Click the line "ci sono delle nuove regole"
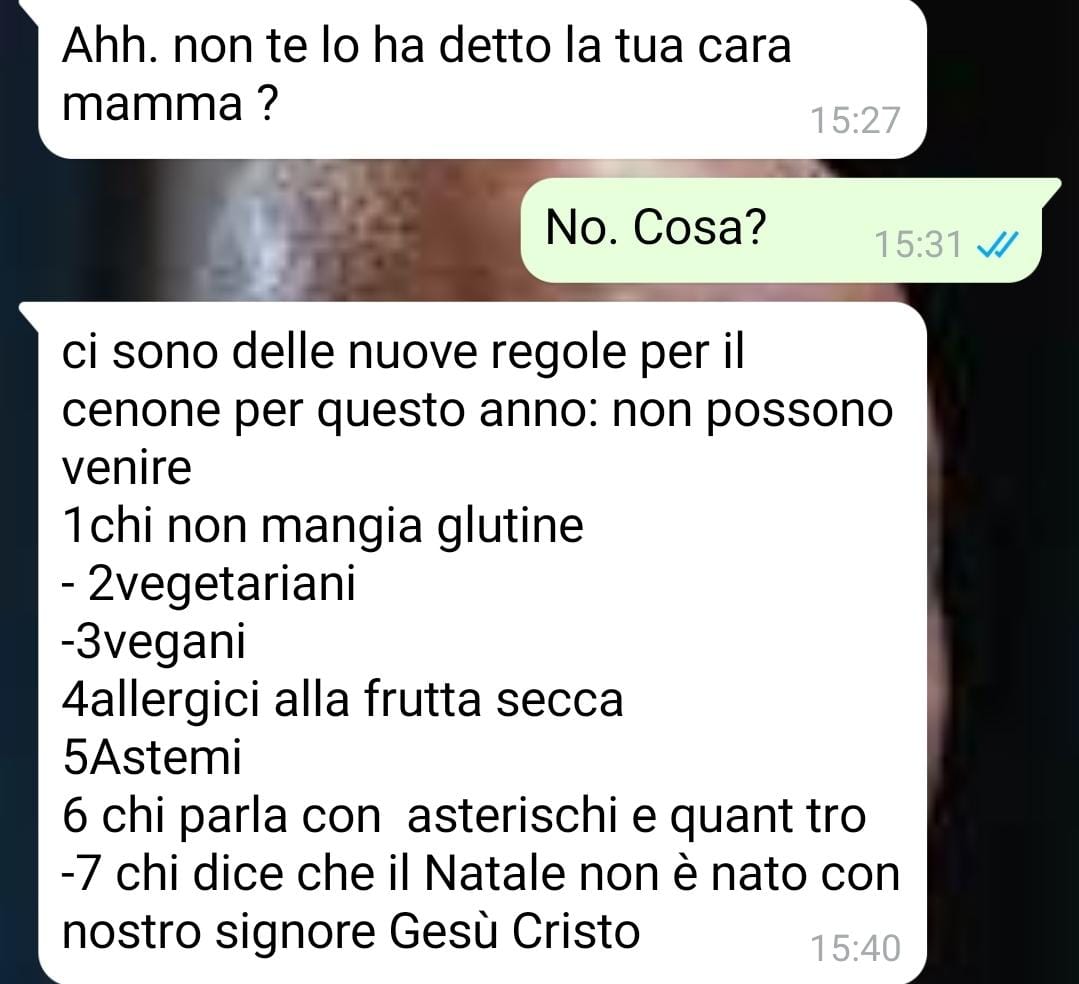 point(403,352)
